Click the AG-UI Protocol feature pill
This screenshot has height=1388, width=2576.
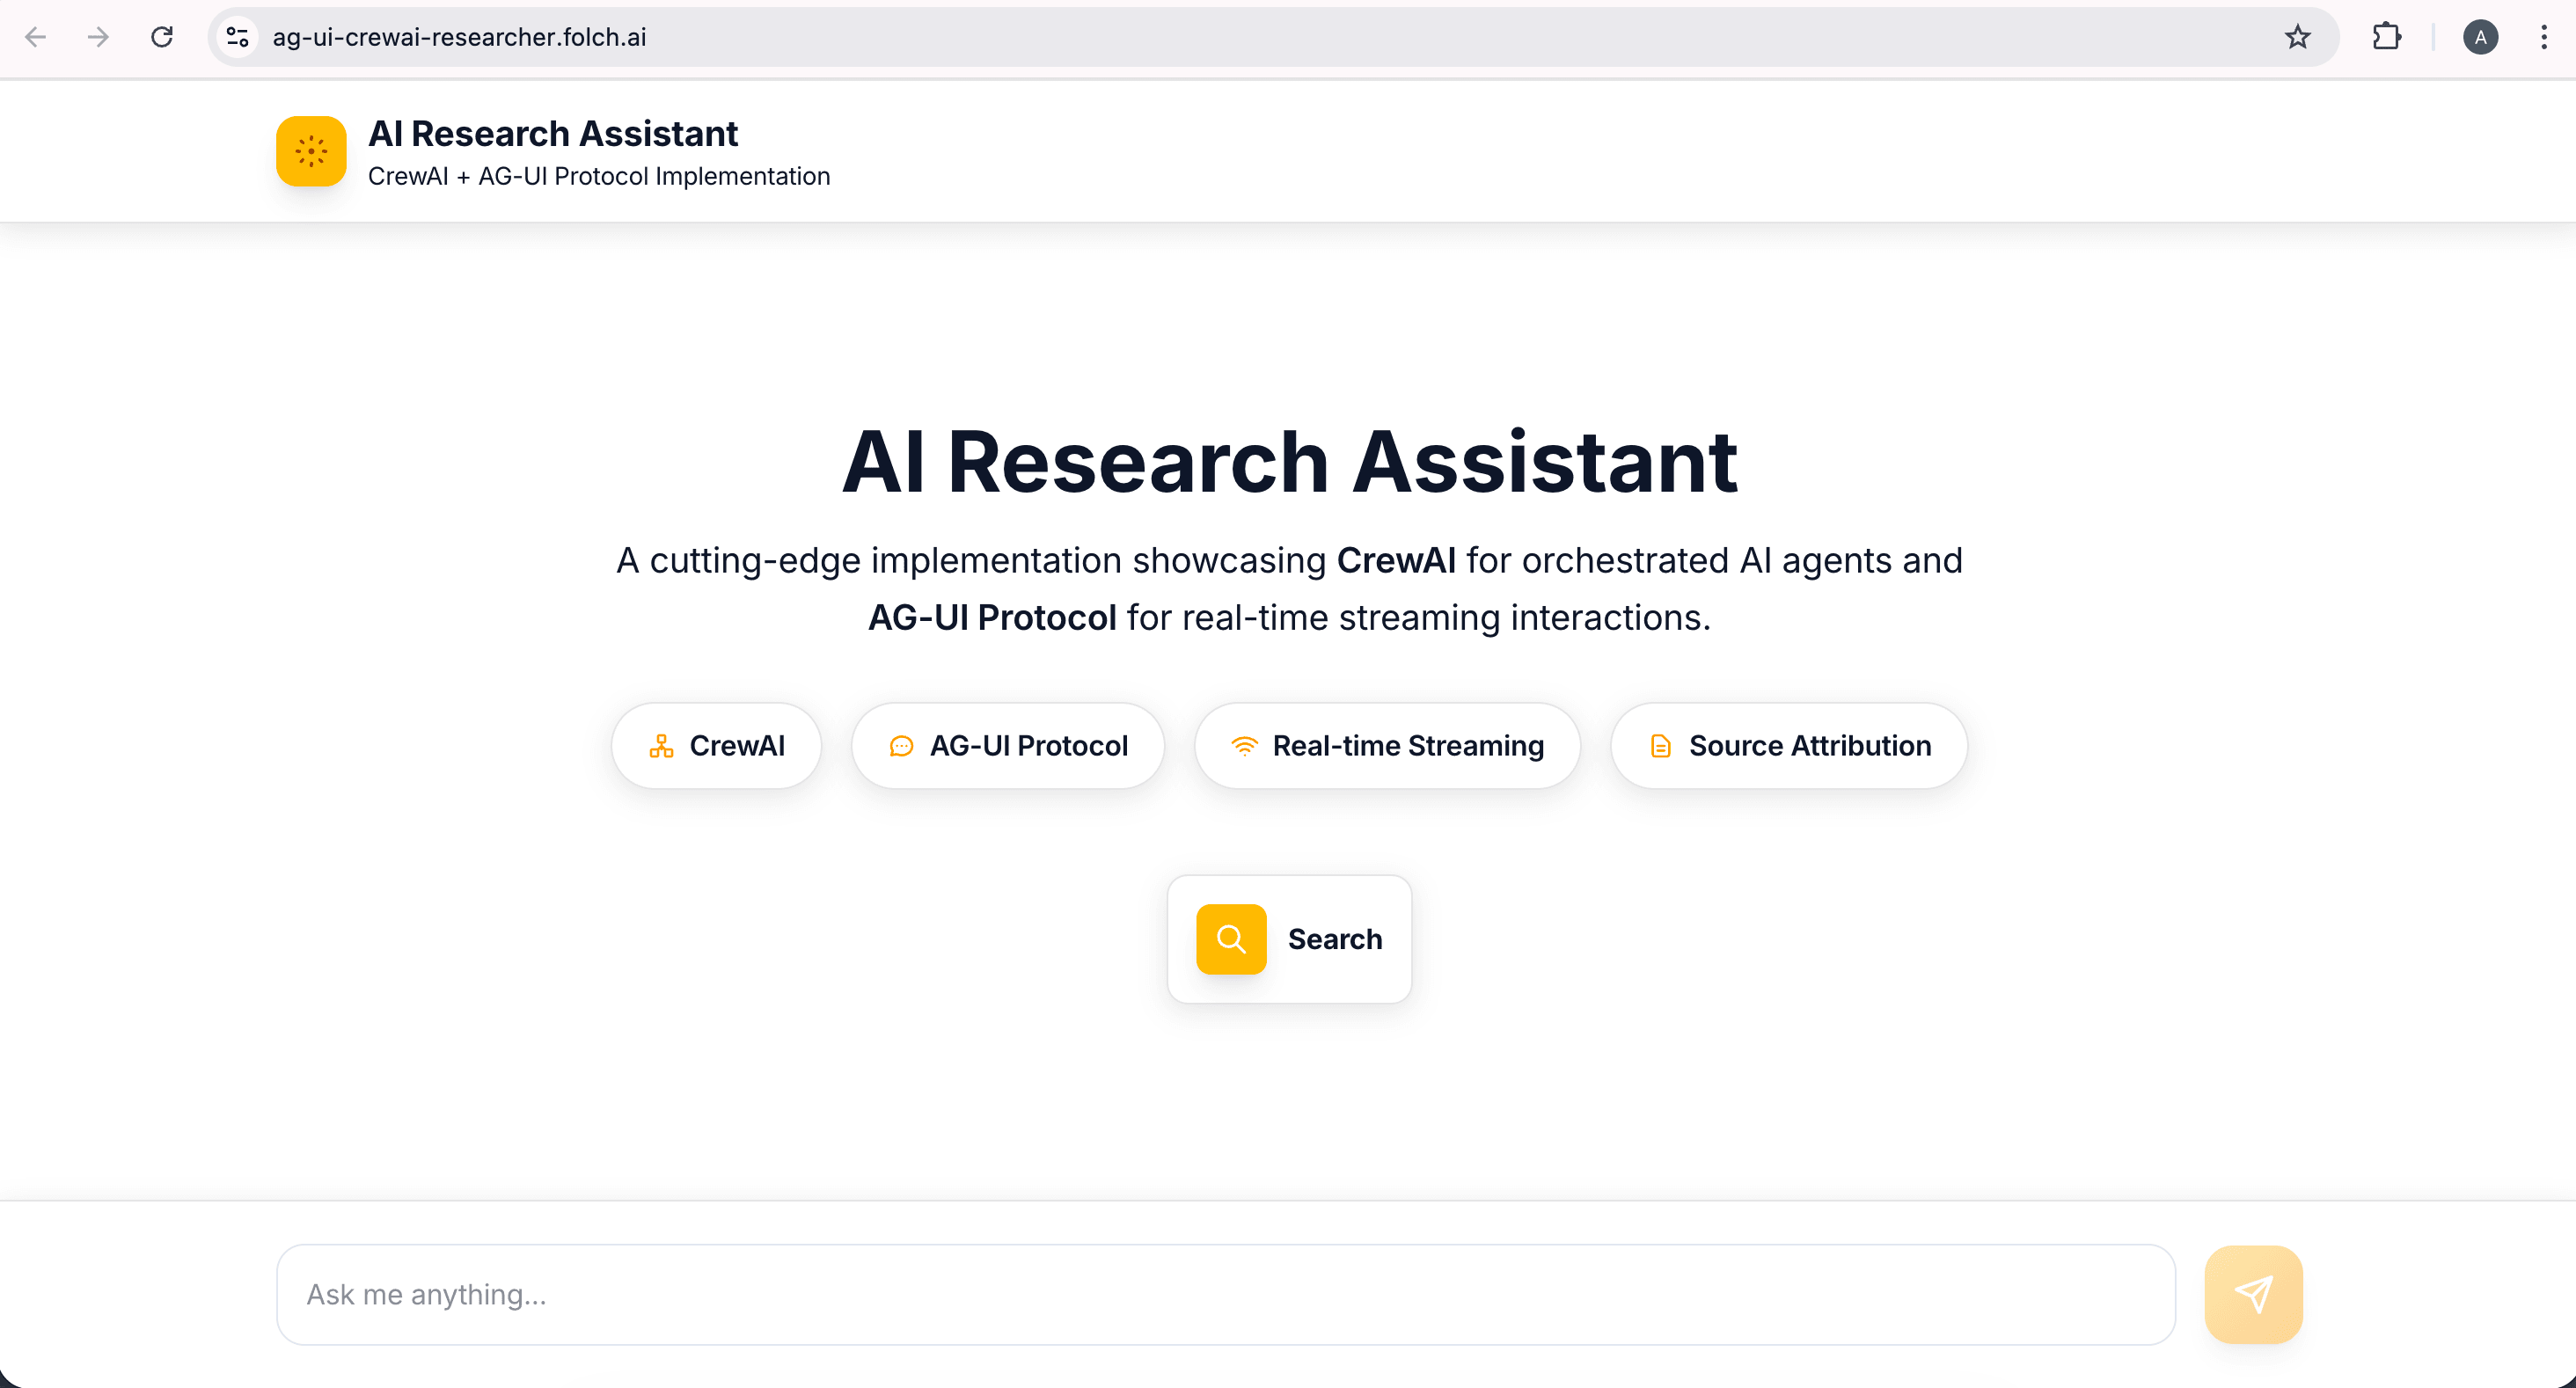[1007, 746]
